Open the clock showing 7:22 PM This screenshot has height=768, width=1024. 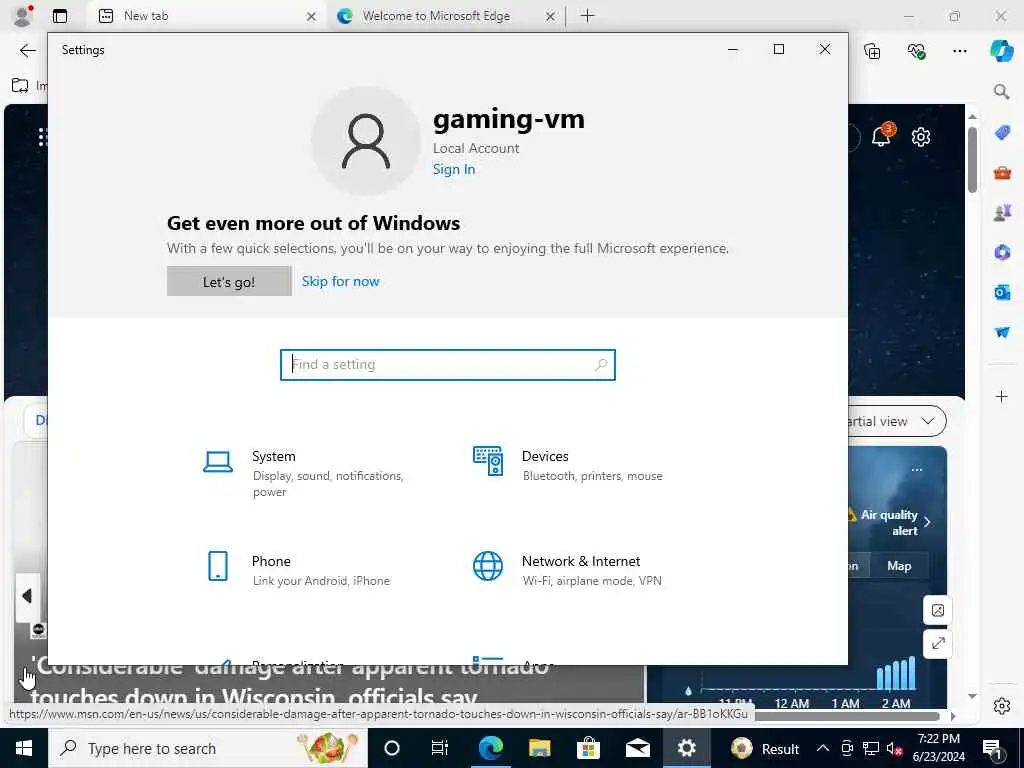938,748
